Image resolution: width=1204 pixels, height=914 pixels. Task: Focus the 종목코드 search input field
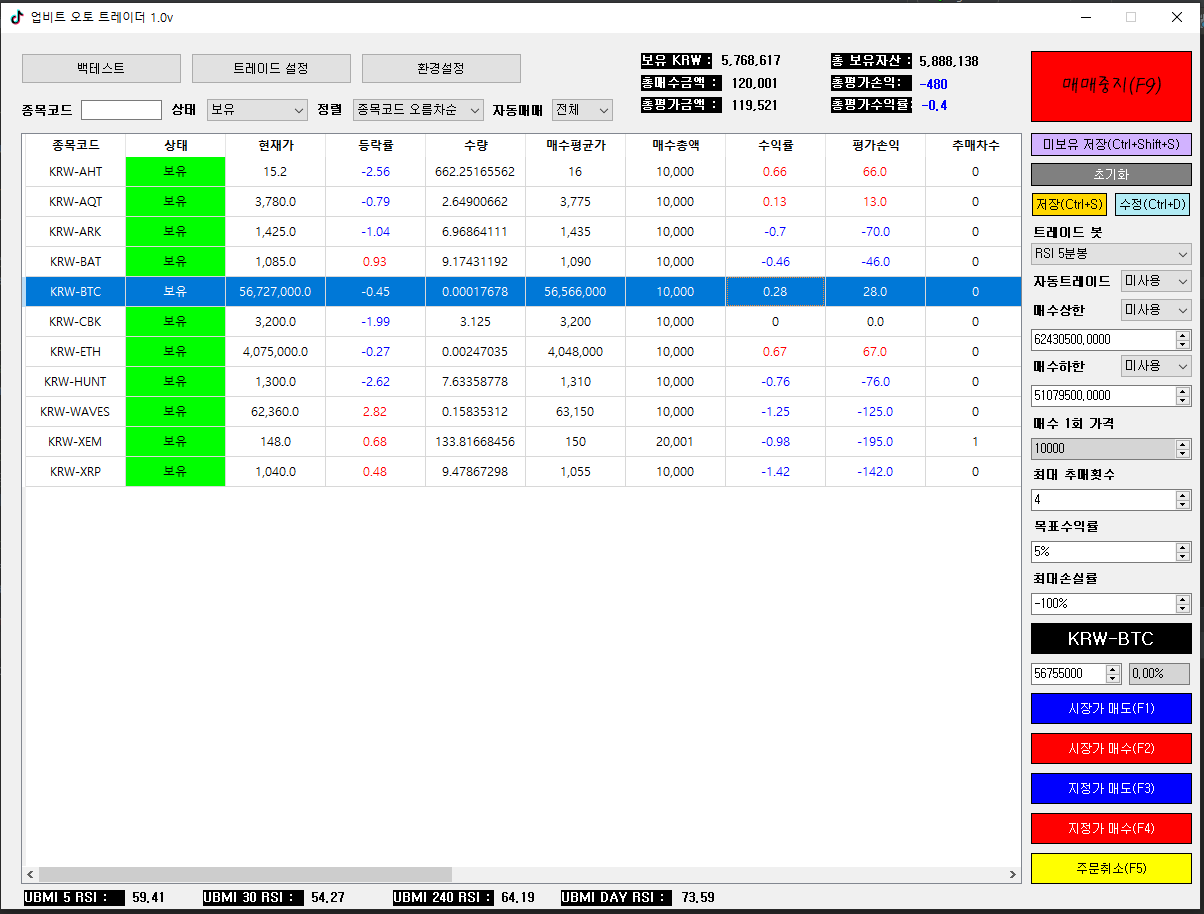121,110
